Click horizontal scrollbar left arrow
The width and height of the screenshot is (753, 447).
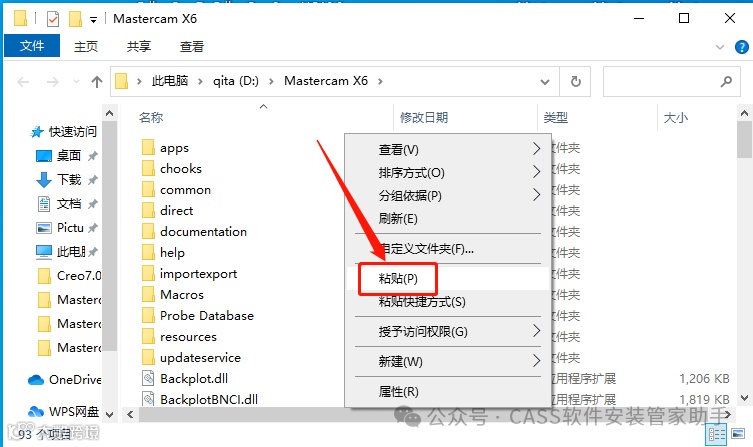130,414
